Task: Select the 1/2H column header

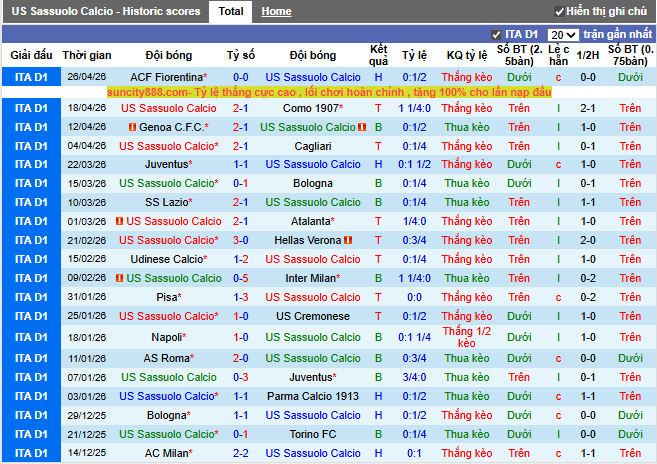Action: click(588, 55)
